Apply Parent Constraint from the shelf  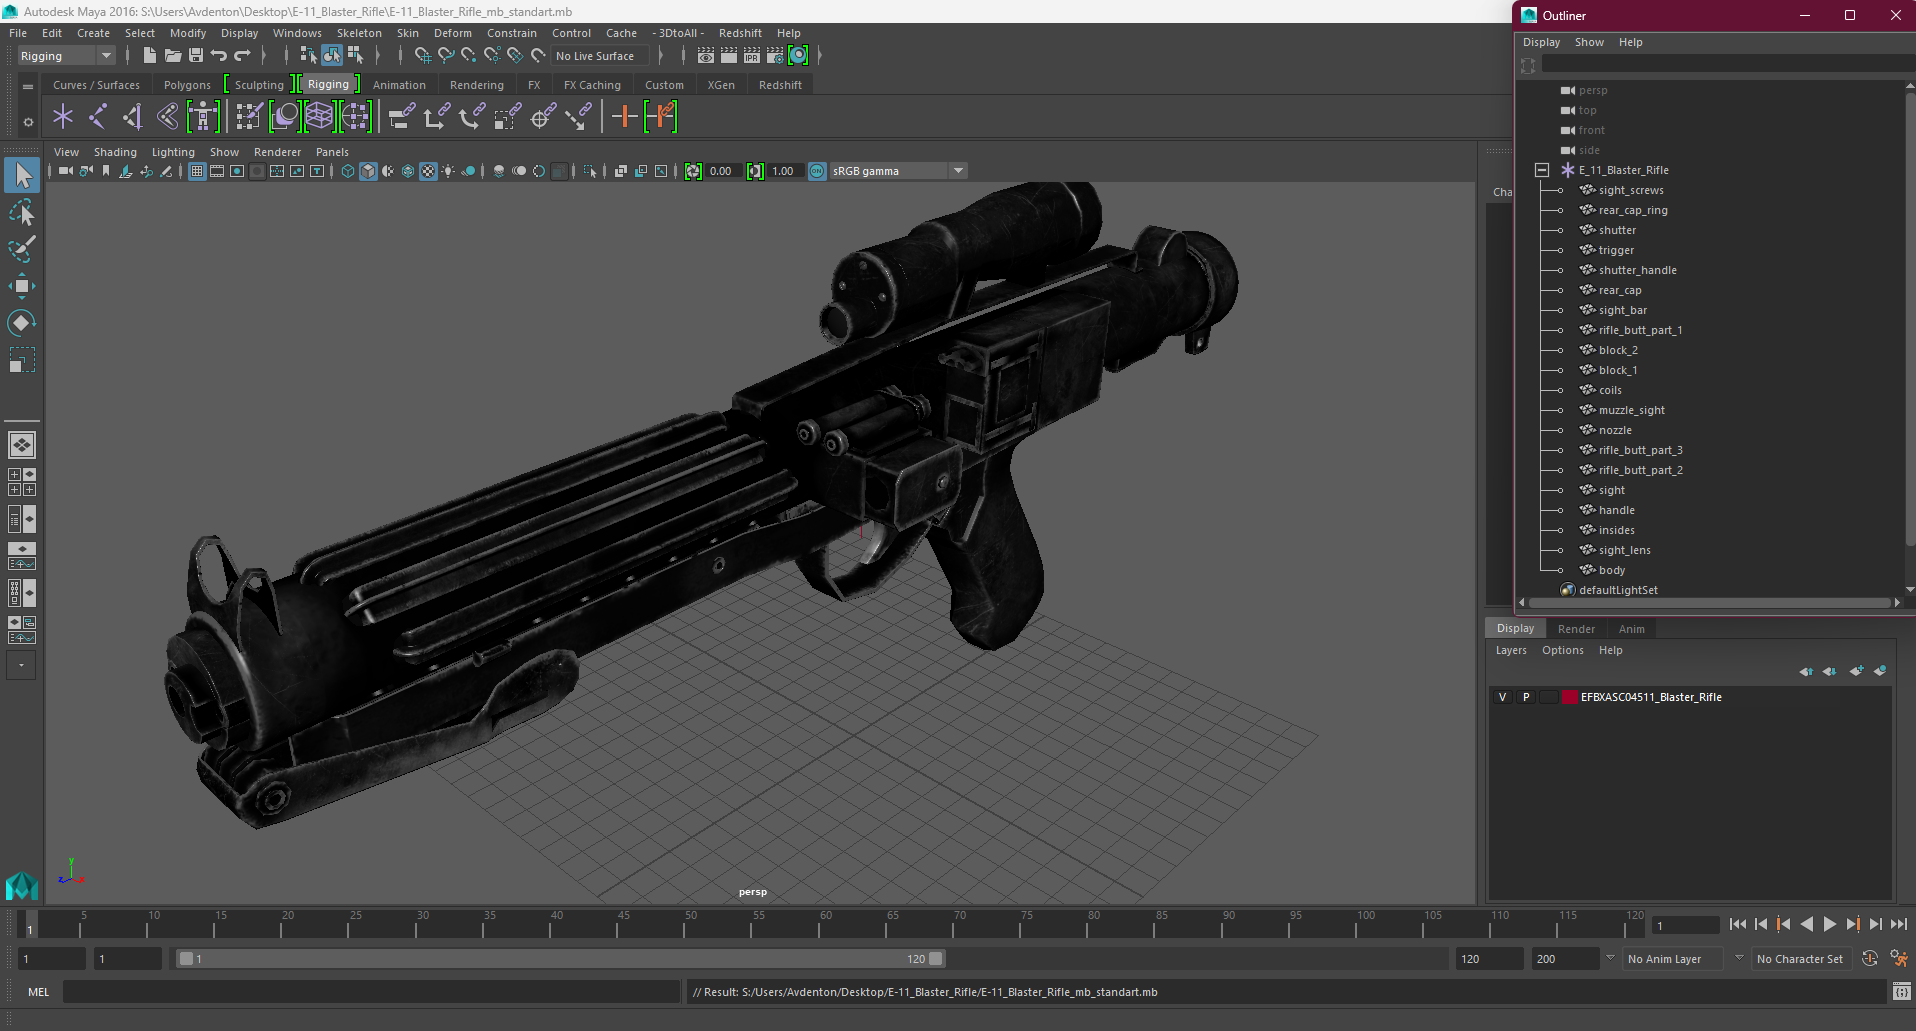(x=402, y=117)
